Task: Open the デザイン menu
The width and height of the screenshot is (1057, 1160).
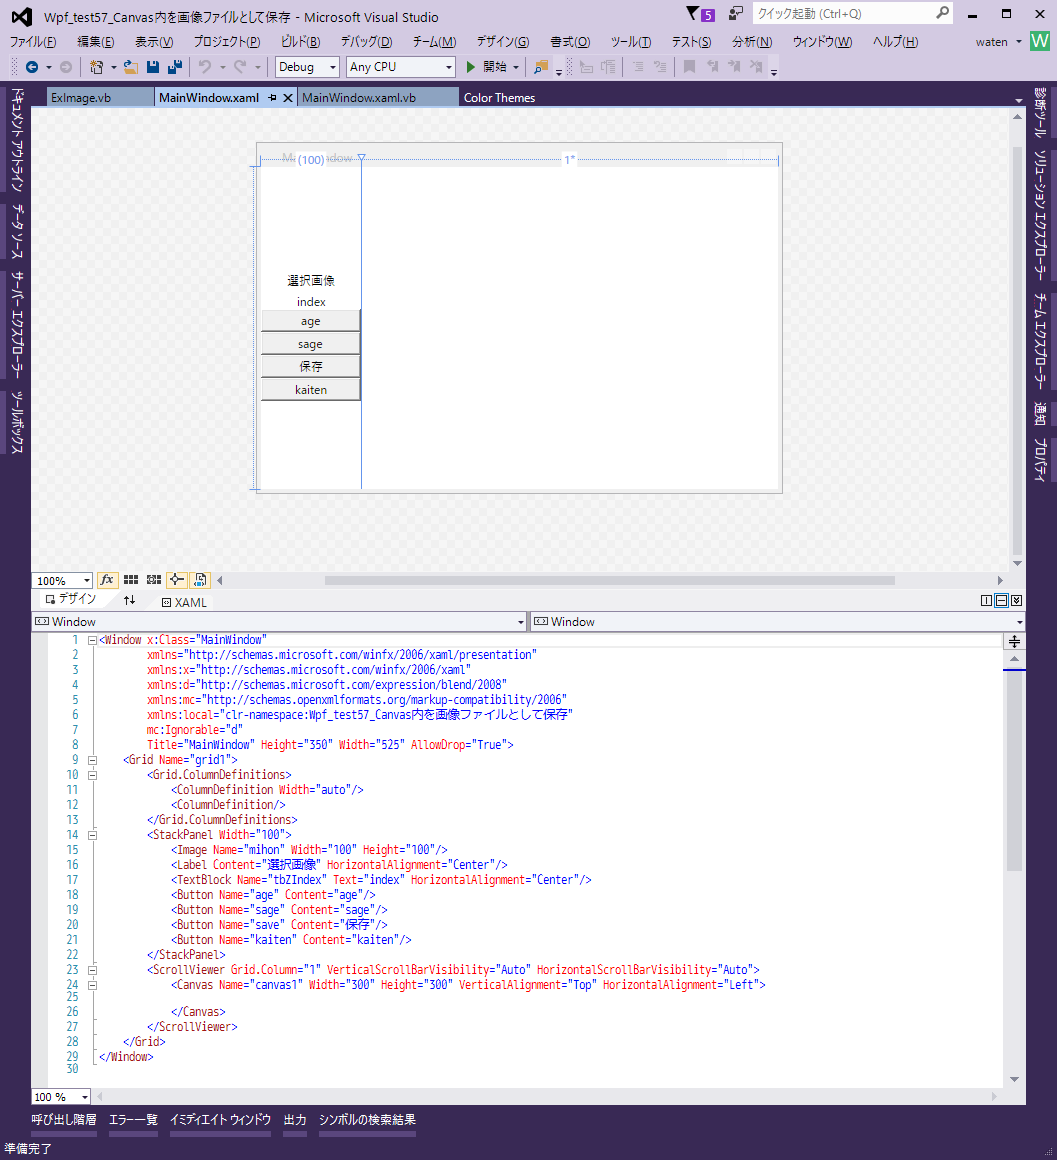Action: (503, 42)
